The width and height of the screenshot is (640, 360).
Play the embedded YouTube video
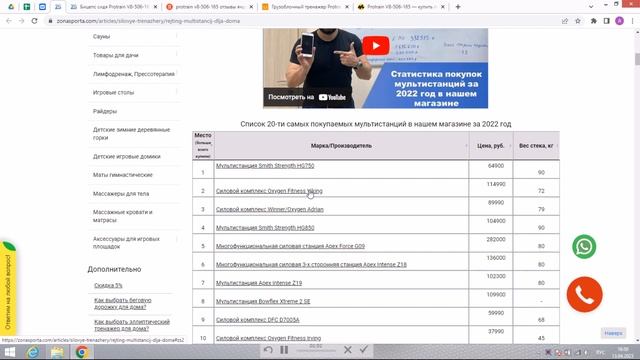point(376,45)
